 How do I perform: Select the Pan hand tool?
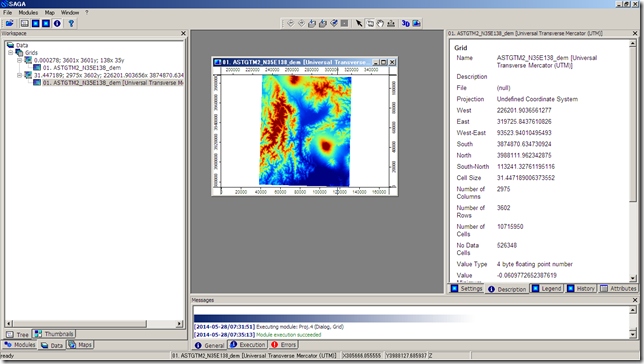pos(380,23)
